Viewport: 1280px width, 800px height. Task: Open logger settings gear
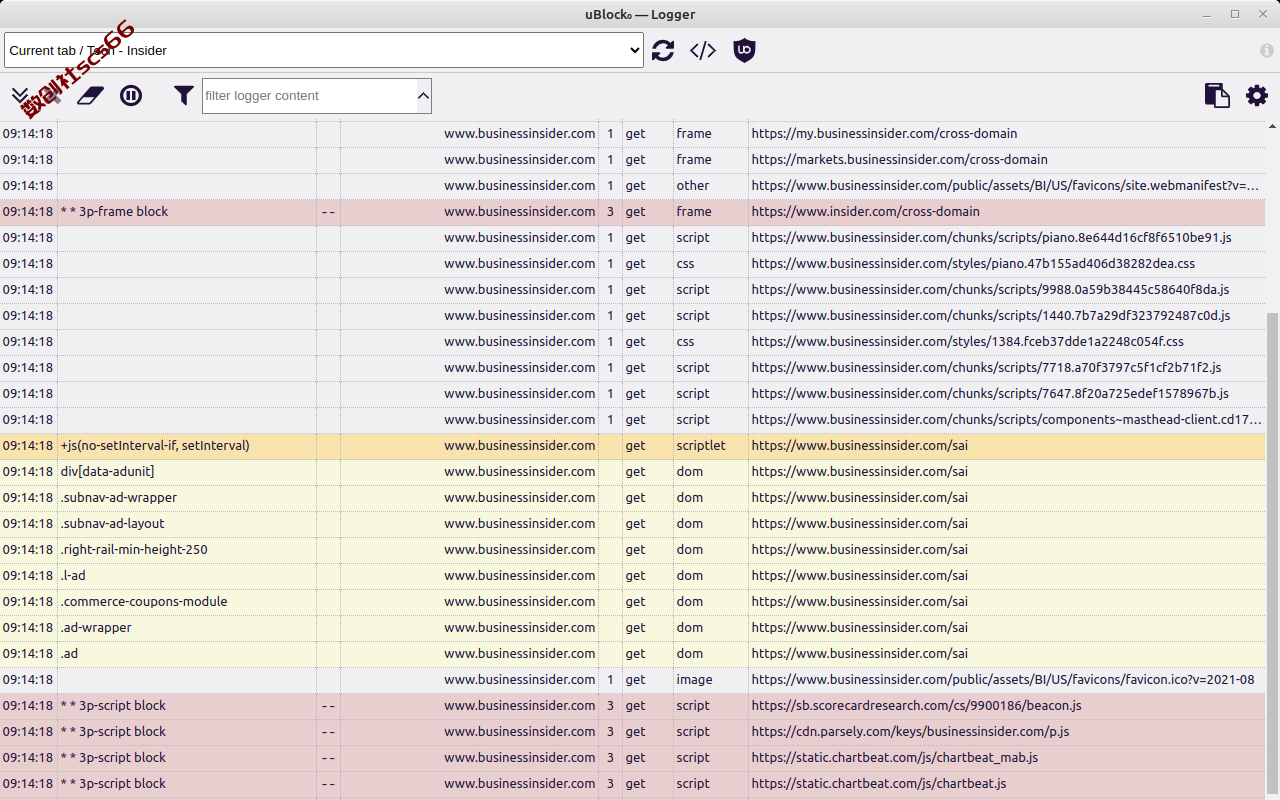[1257, 96]
